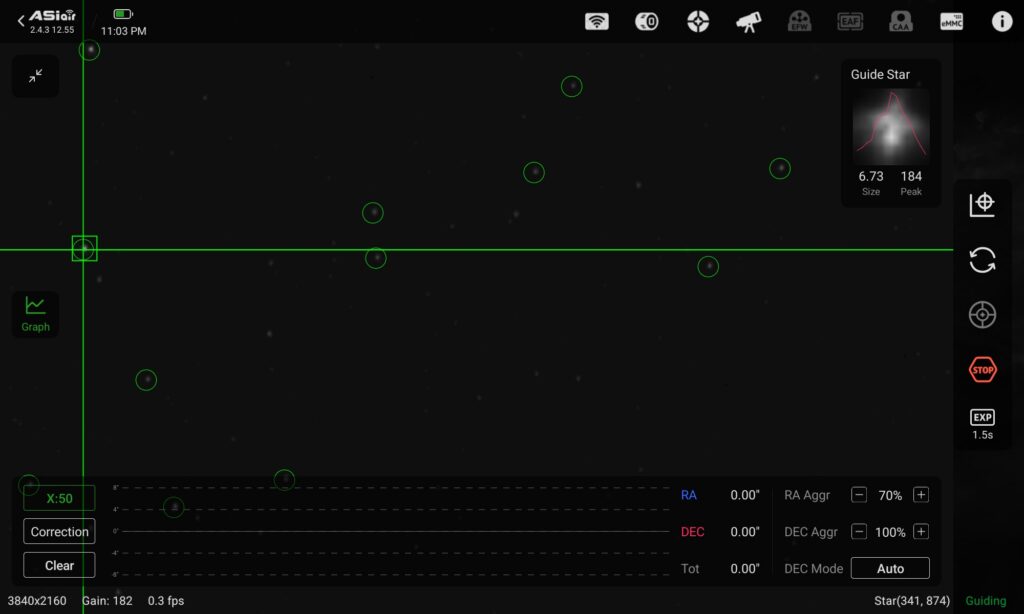1024x614 pixels.
Task: Go back using the ASIAIR arrow
Action: pos(21,20)
